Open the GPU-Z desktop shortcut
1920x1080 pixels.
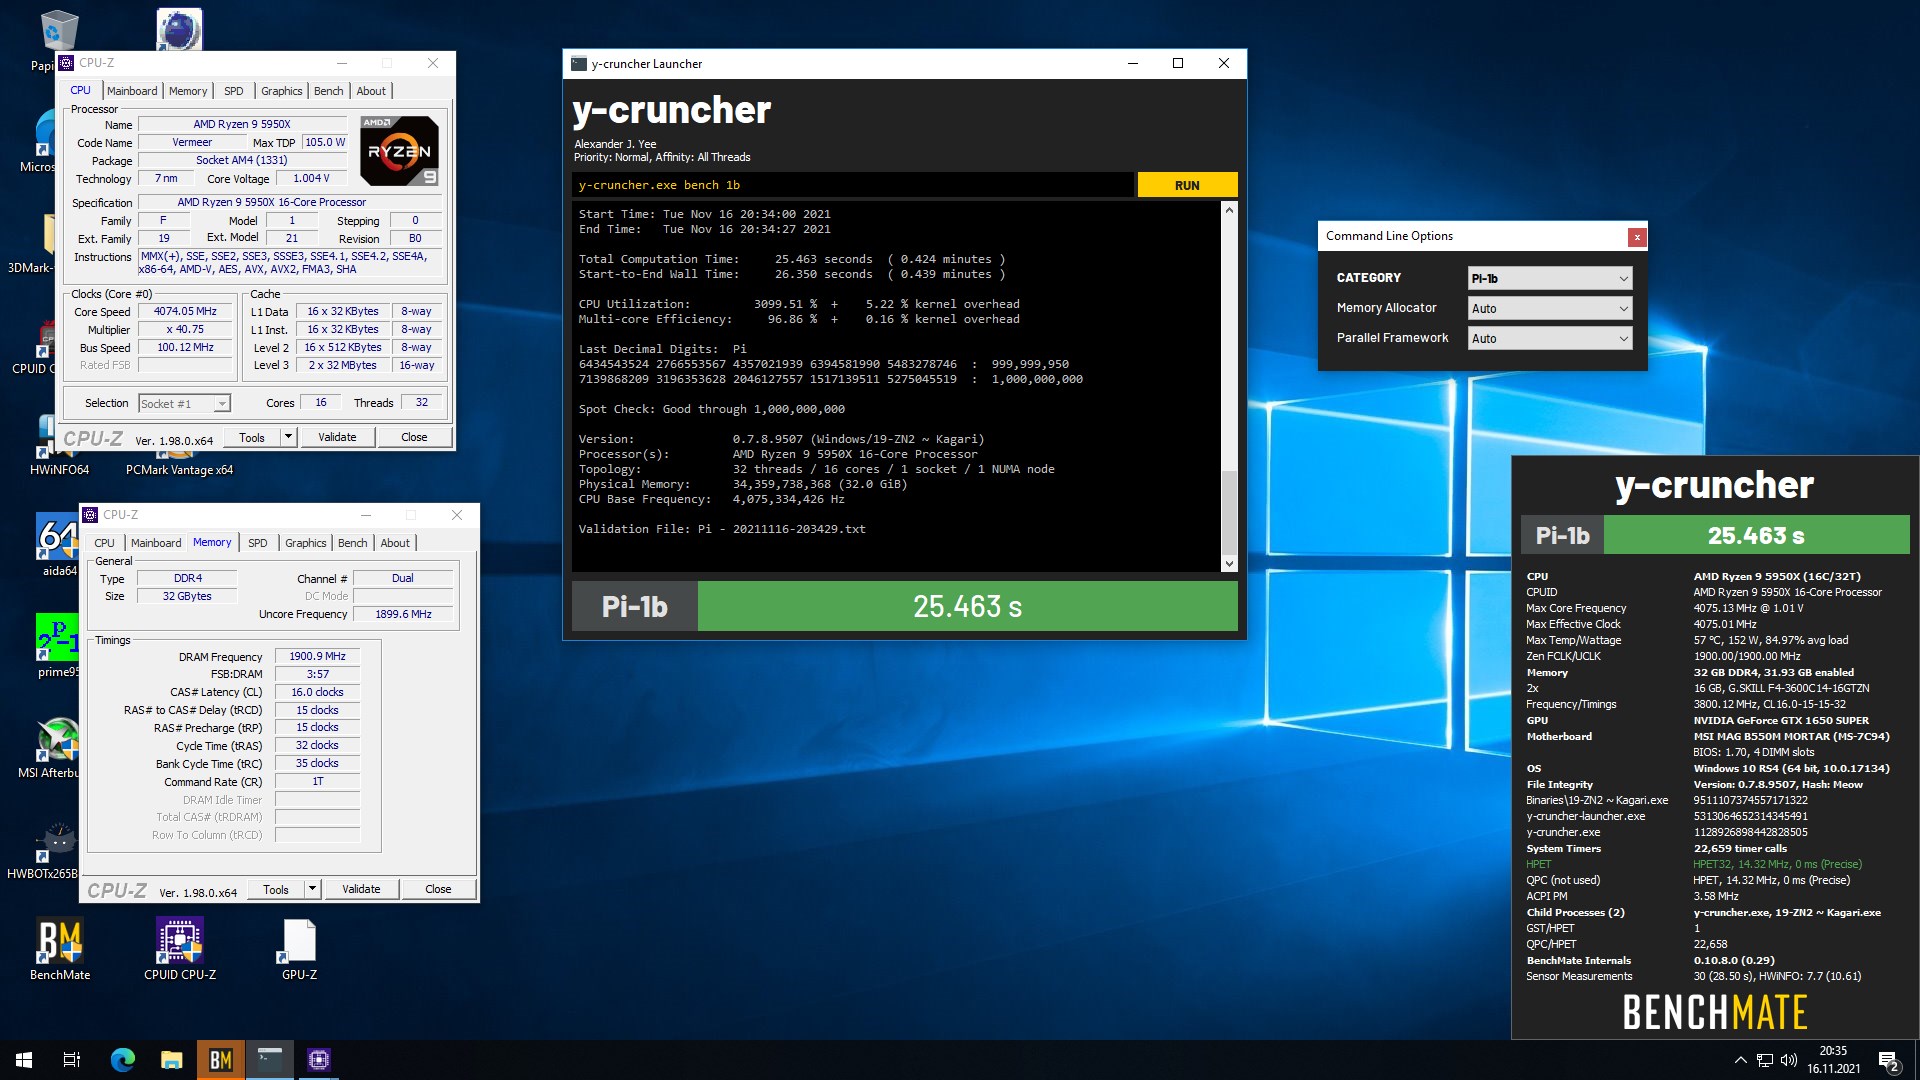pos(299,948)
